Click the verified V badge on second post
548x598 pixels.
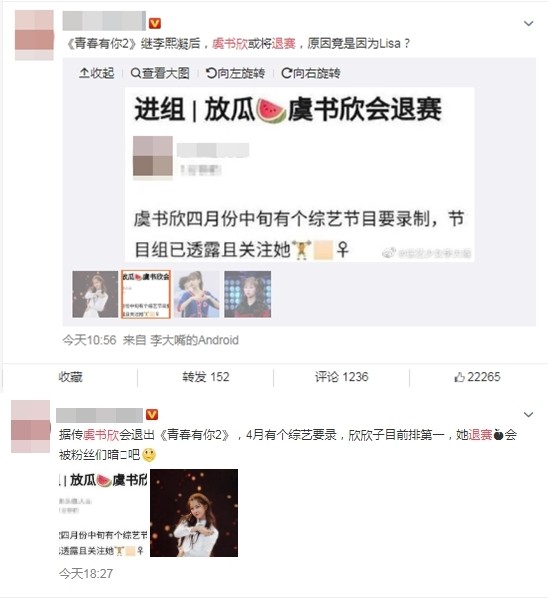[152, 415]
